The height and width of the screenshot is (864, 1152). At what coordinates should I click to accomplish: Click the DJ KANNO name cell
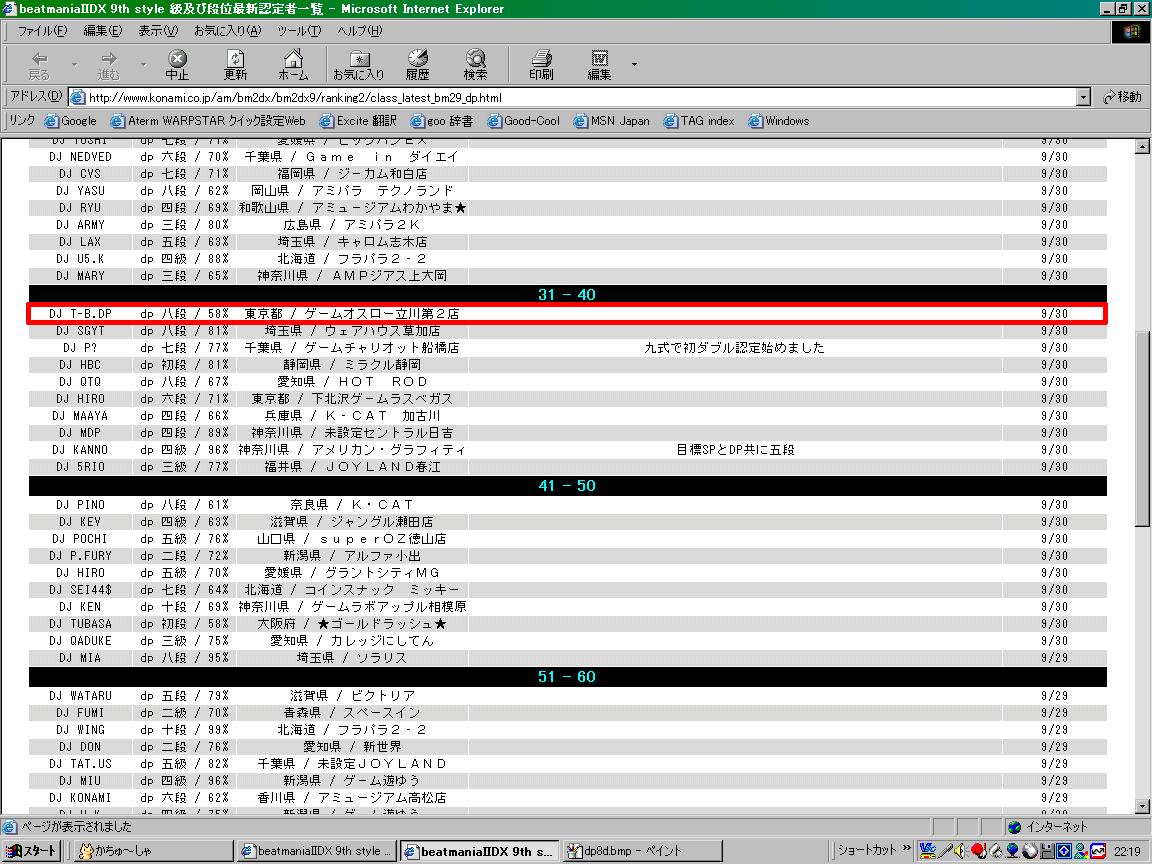click(80, 450)
